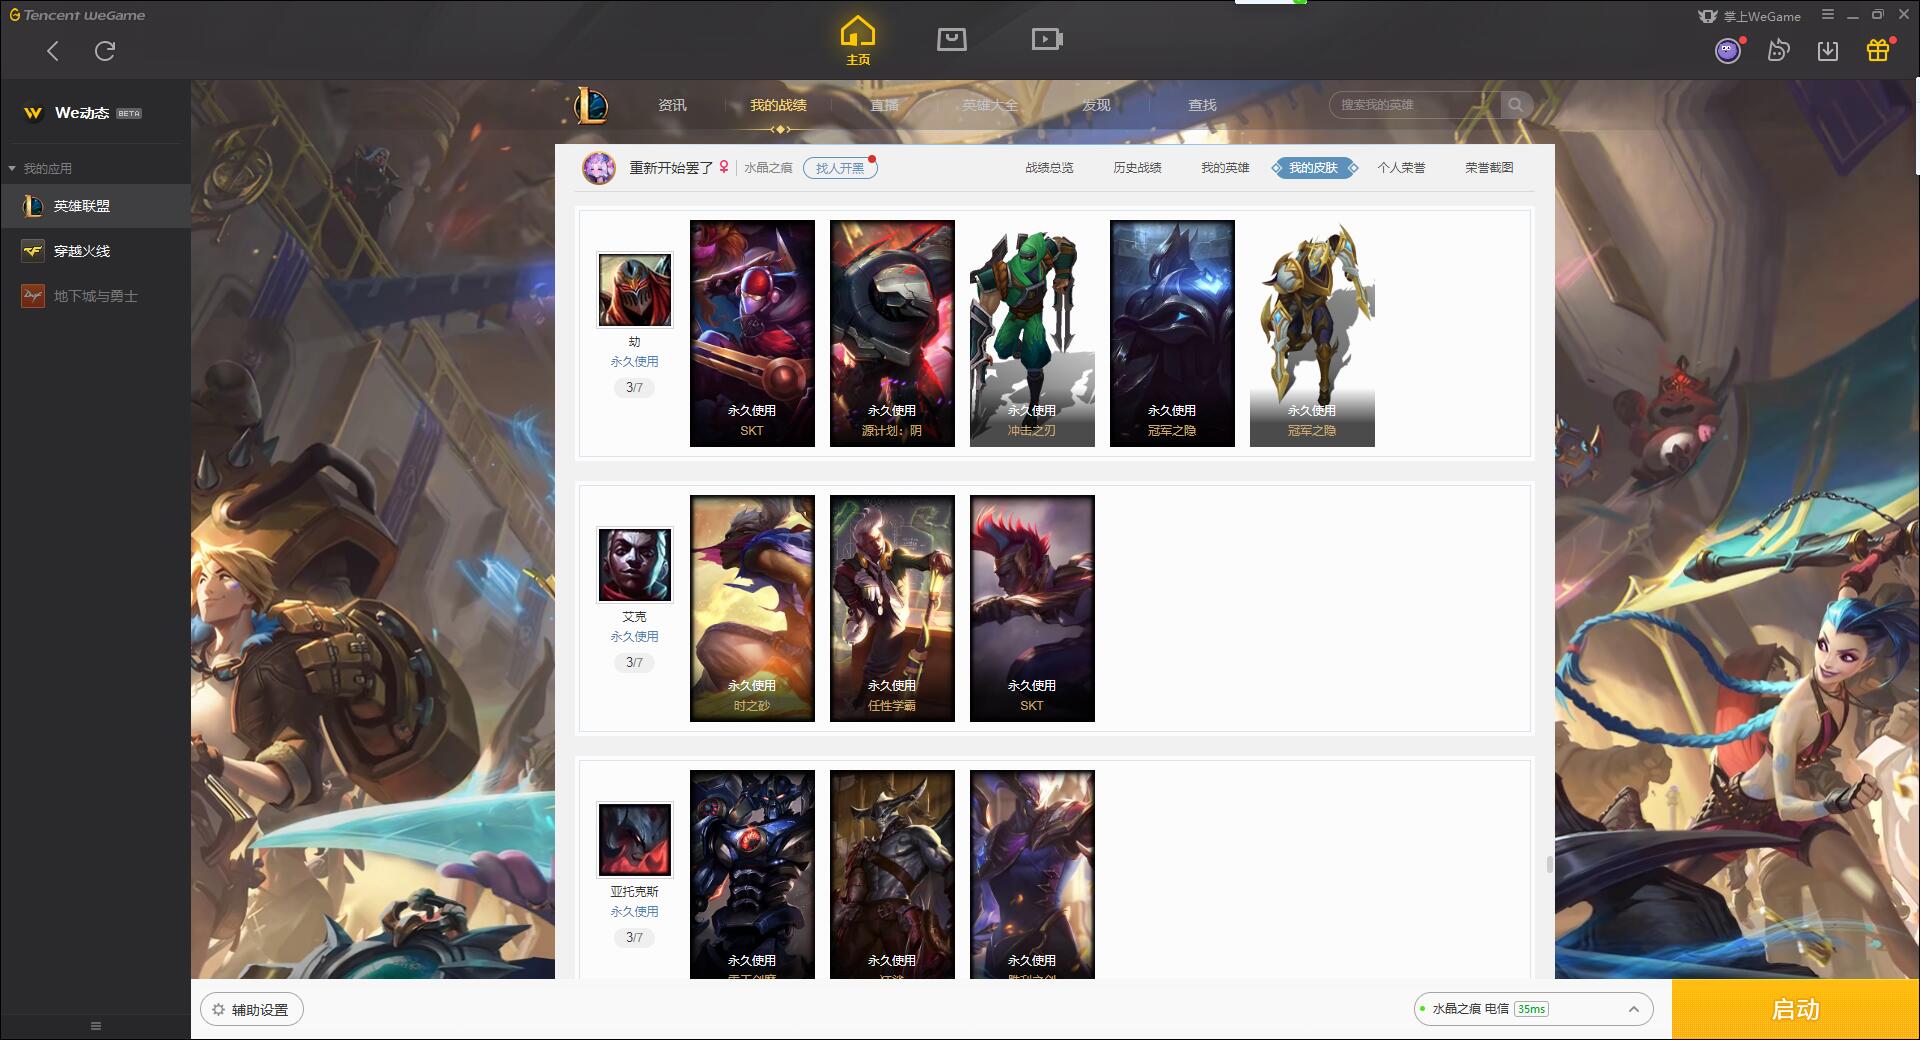Click the 冲击之刃 skin card
Image resolution: width=1920 pixels, height=1040 pixels.
(x=1032, y=333)
